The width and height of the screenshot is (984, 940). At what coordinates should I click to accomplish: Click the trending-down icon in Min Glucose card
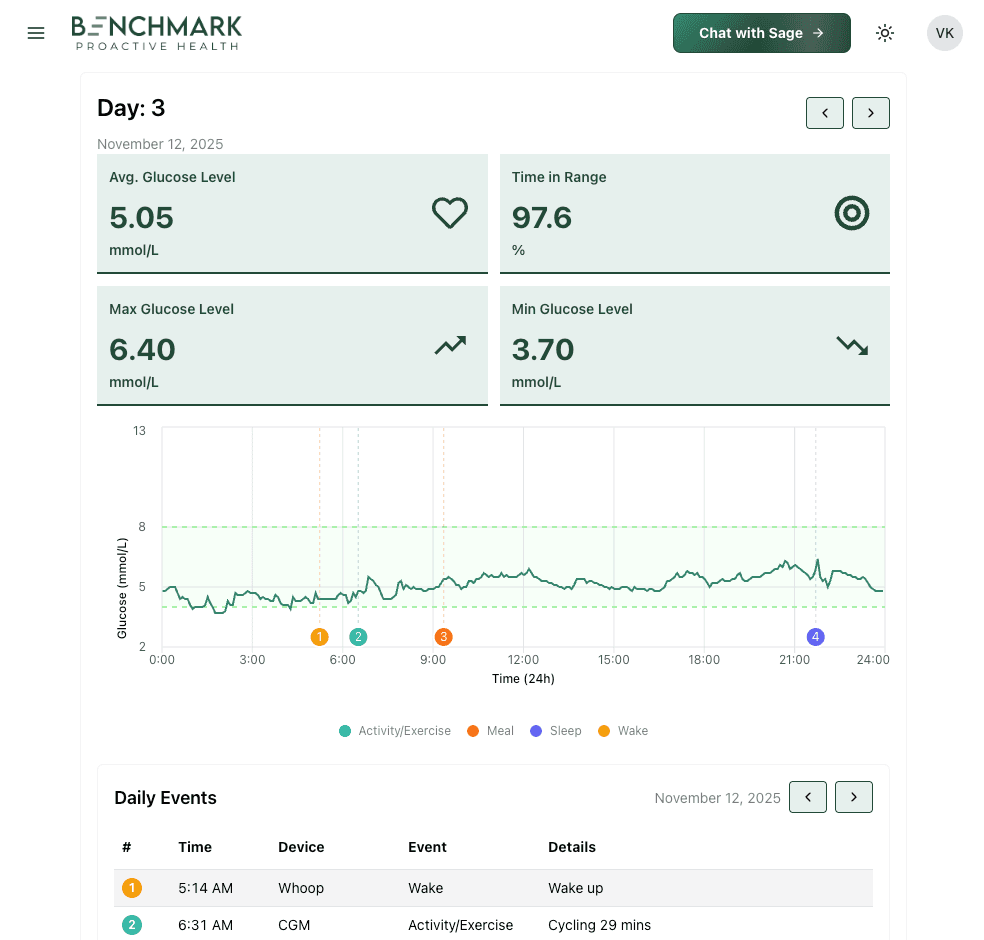[x=852, y=346]
